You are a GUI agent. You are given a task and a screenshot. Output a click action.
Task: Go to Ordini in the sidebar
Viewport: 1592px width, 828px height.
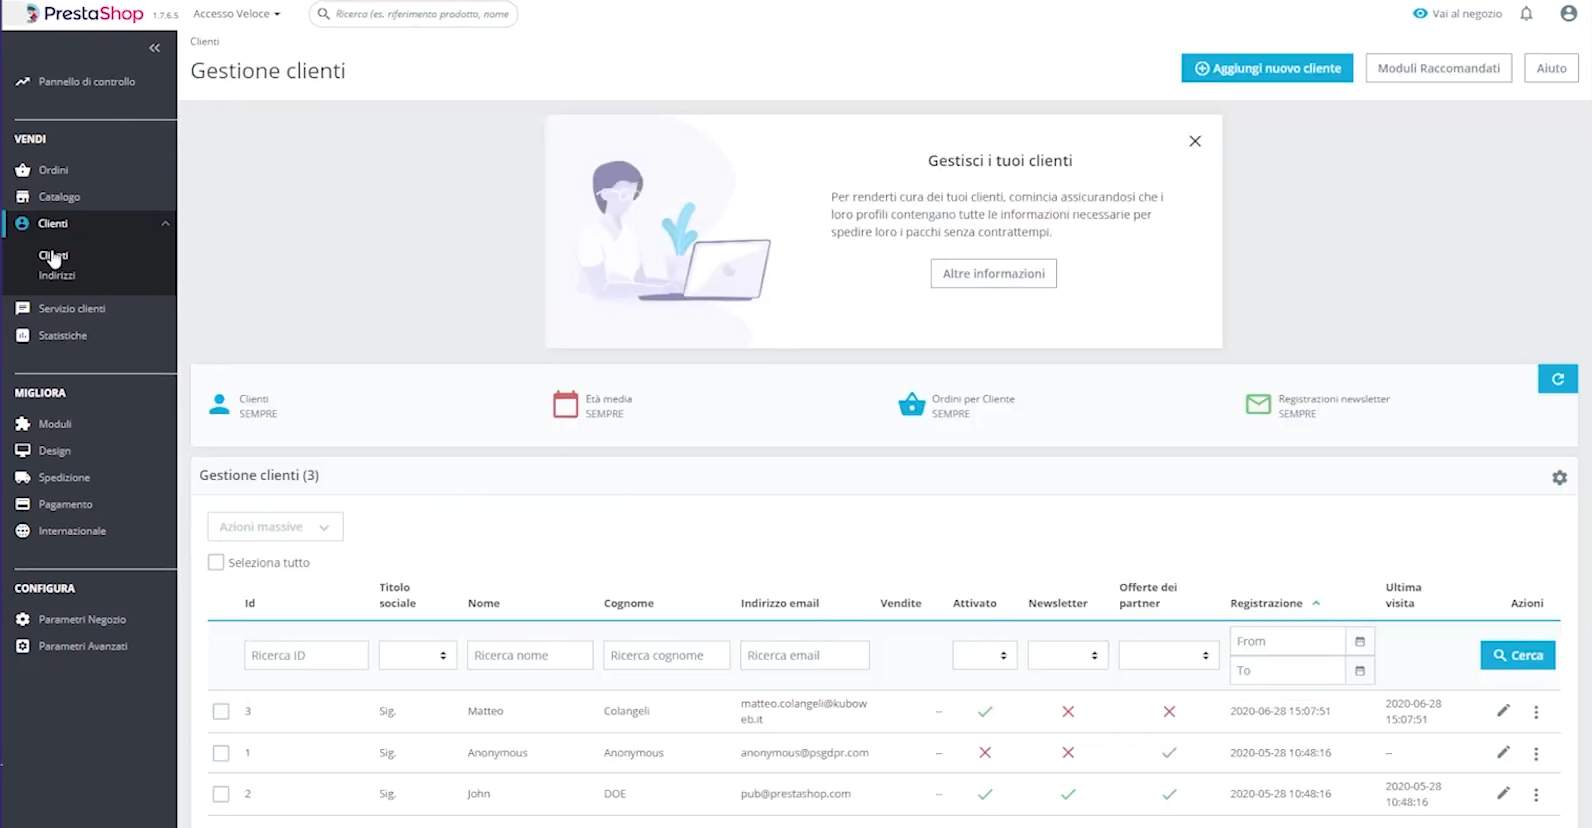(x=53, y=170)
